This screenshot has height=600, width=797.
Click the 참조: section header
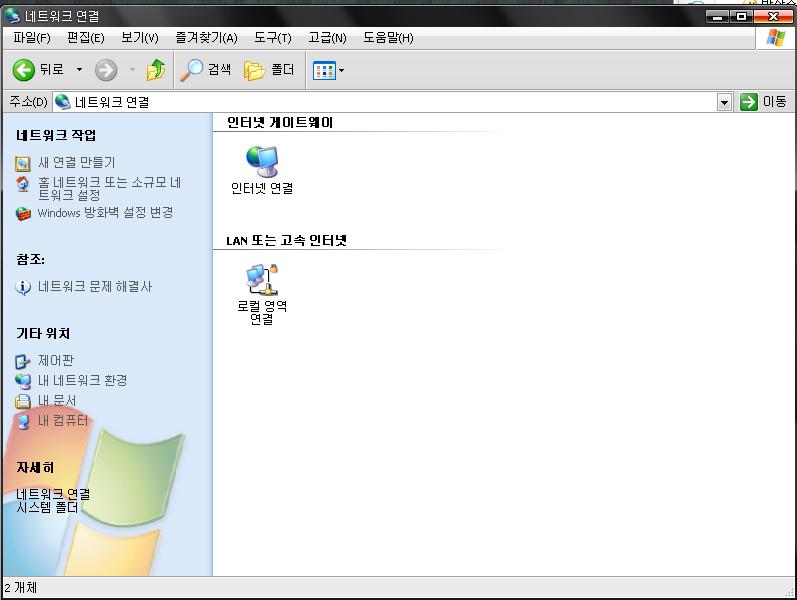pyautogui.click(x=30, y=259)
